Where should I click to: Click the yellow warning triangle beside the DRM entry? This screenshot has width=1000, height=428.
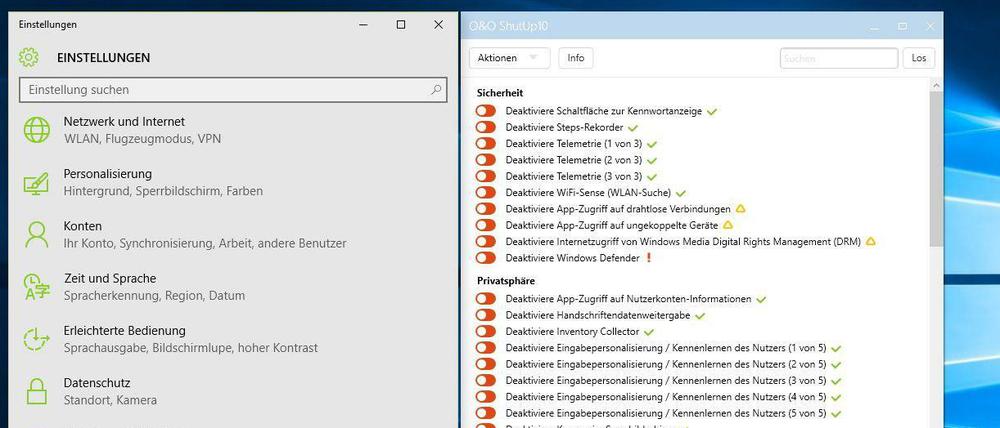pos(871,242)
